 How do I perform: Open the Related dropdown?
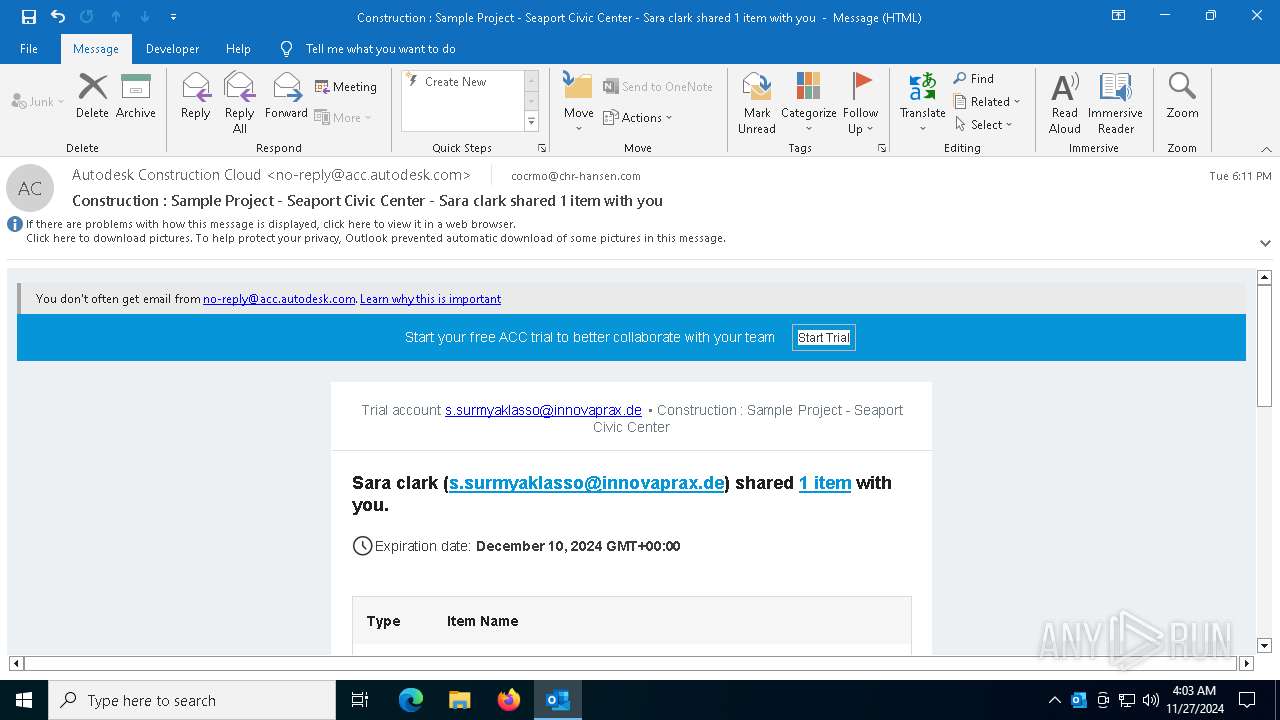tap(987, 102)
